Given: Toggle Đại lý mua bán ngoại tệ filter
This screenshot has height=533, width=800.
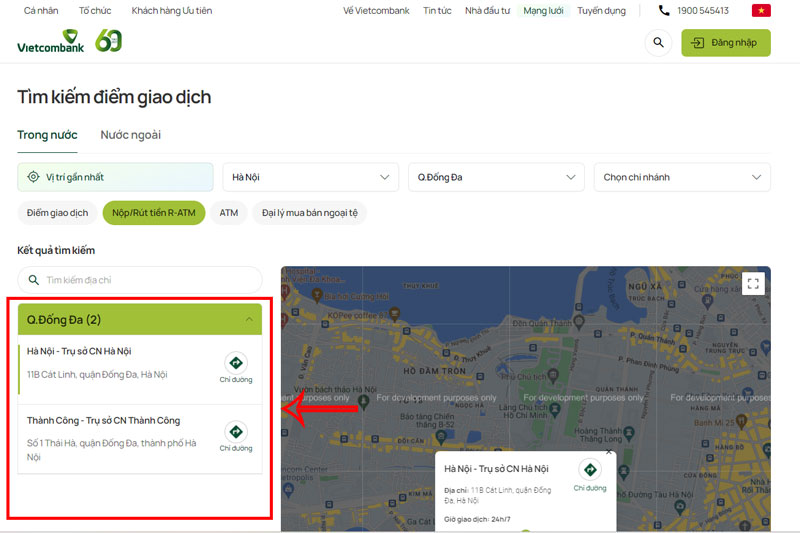Looking at the screenshot, I should point(310,213).
